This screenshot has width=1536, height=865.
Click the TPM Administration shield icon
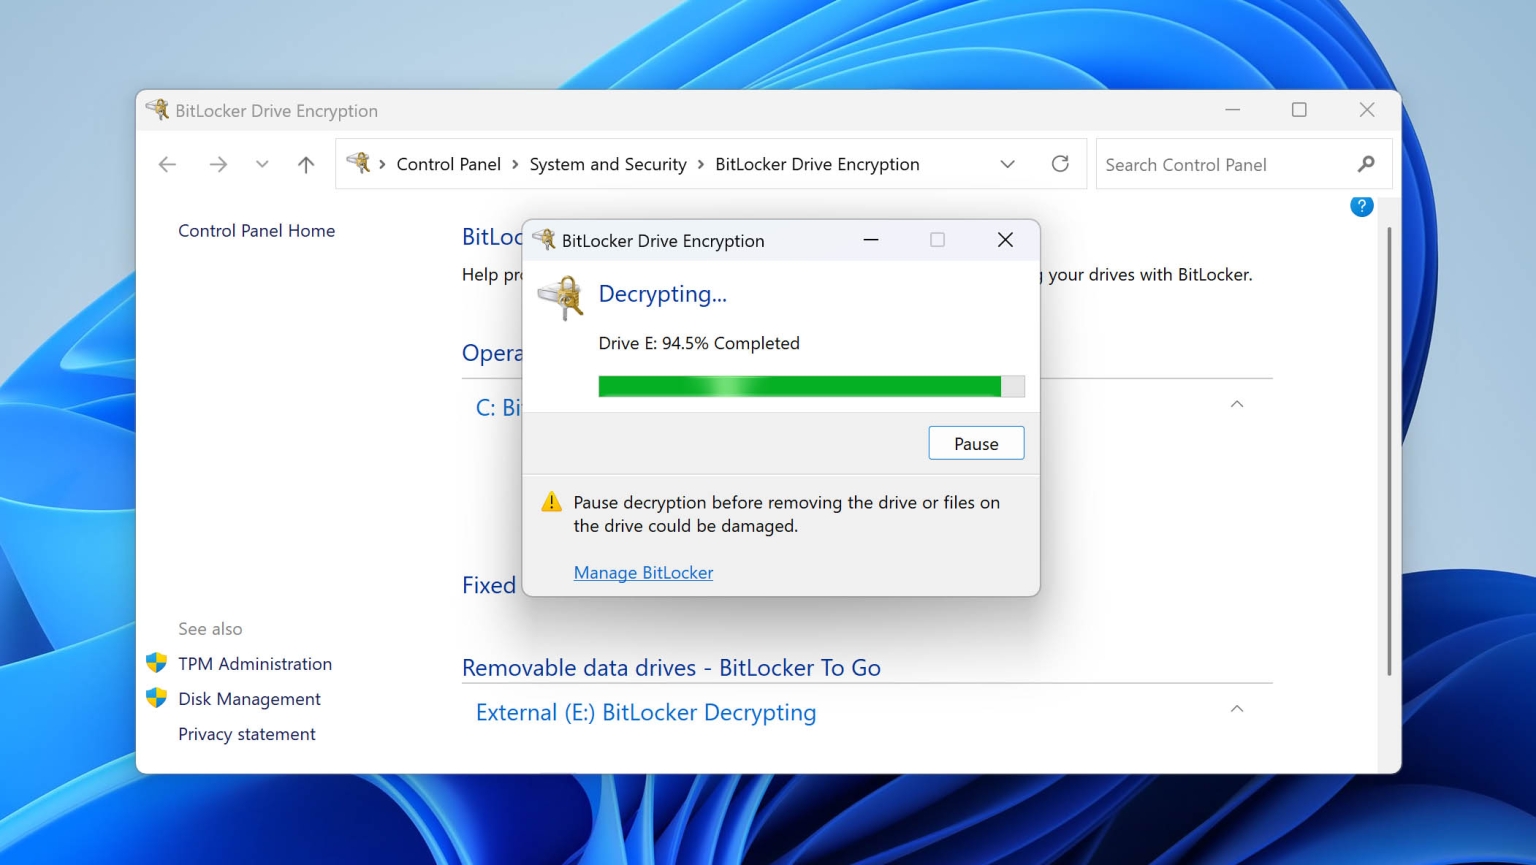157,662
